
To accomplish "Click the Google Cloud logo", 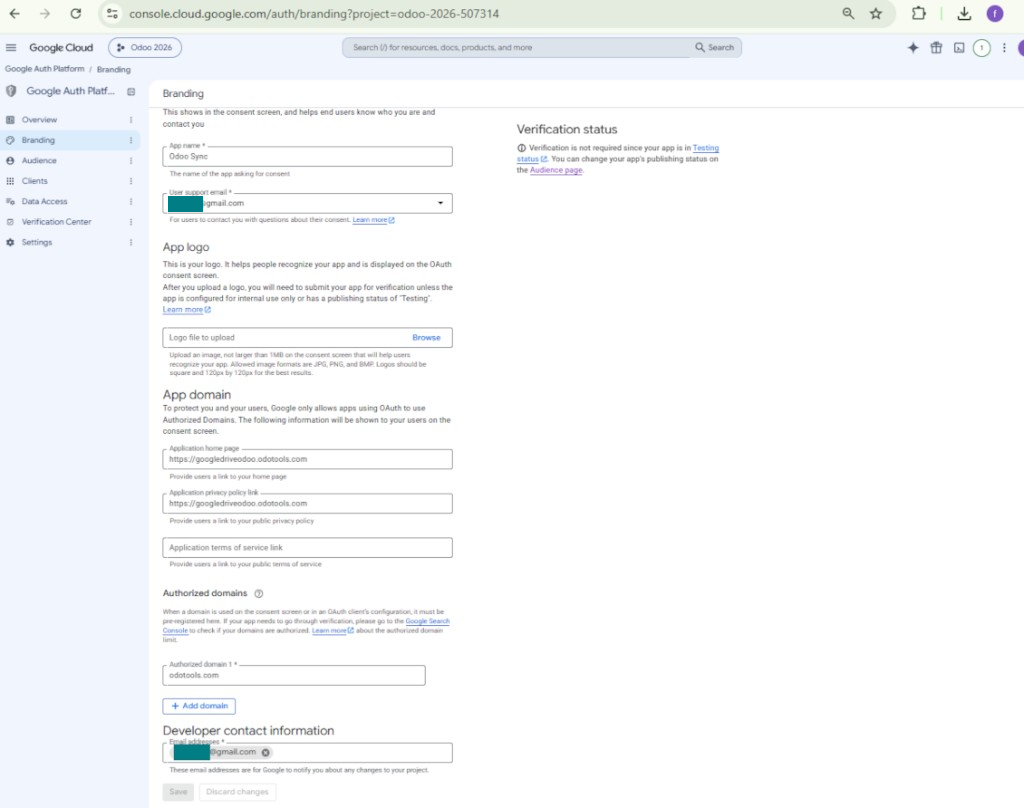I will click(61, 48).
